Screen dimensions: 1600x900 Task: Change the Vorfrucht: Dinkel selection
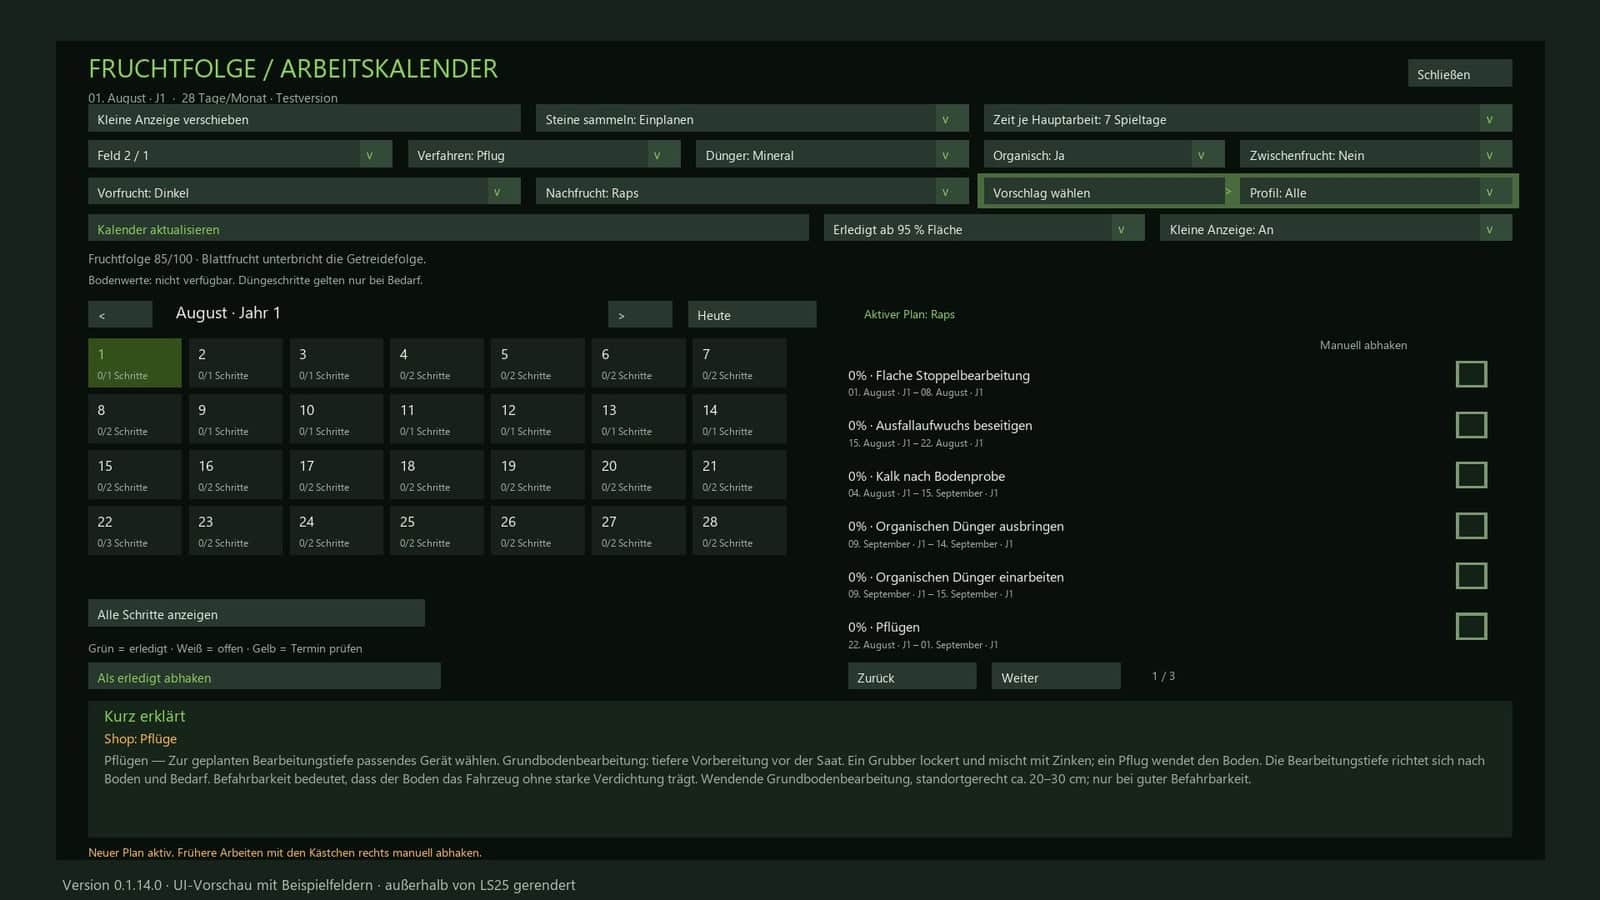[x=304, y=192]
